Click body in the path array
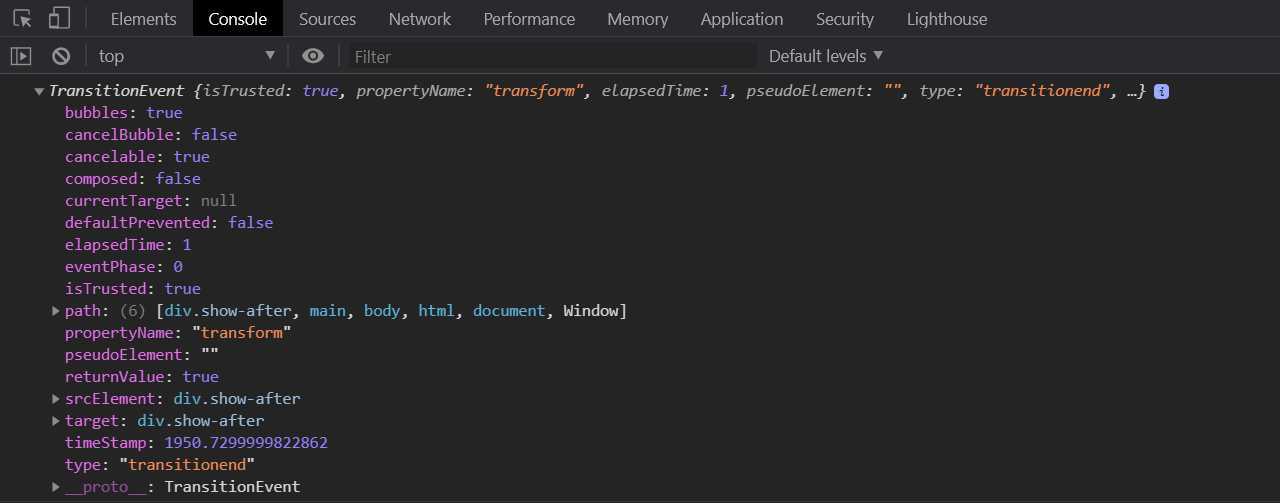The height and width of the screenshot is (503, 1280). (x=382, y=311)
